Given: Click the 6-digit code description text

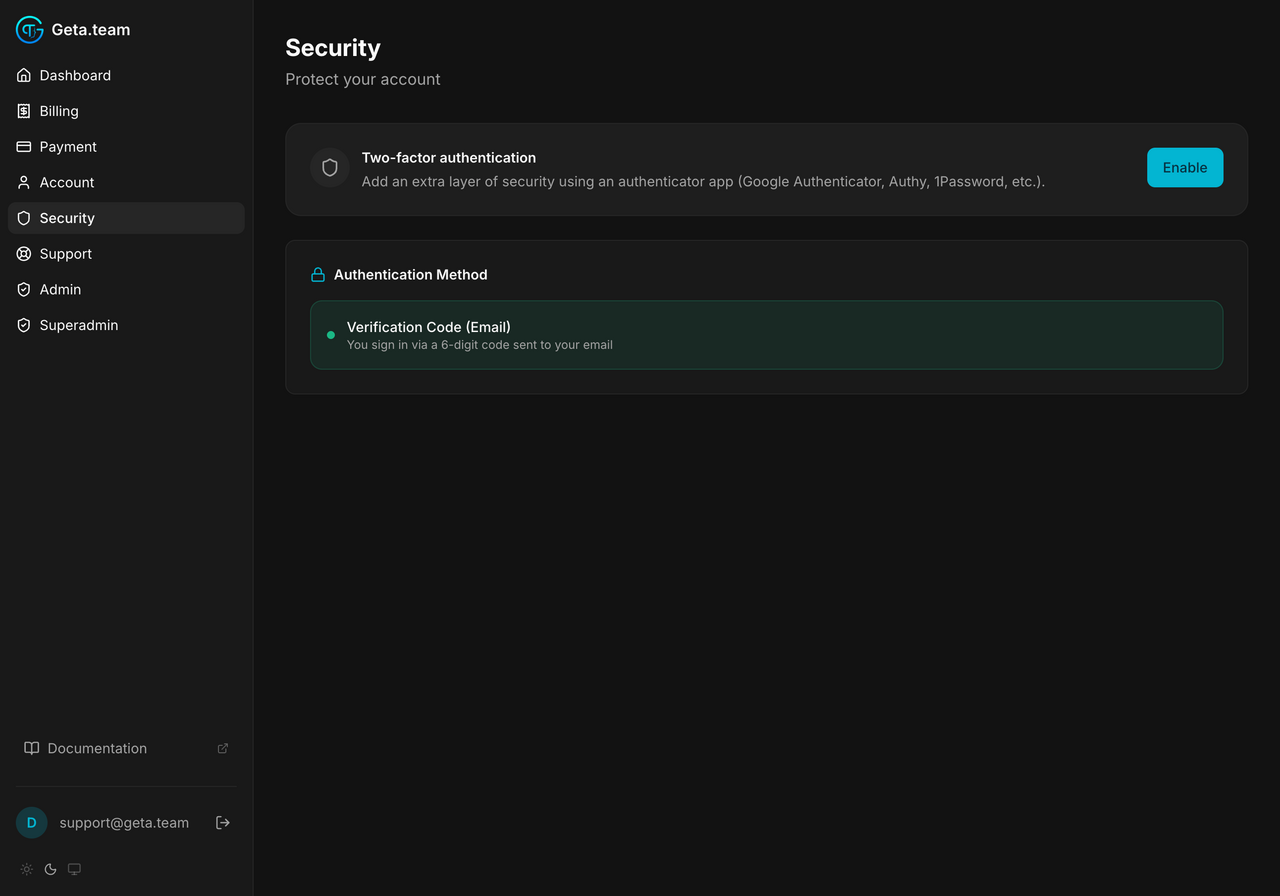Looking at the screenshot, I should [480, 345].
